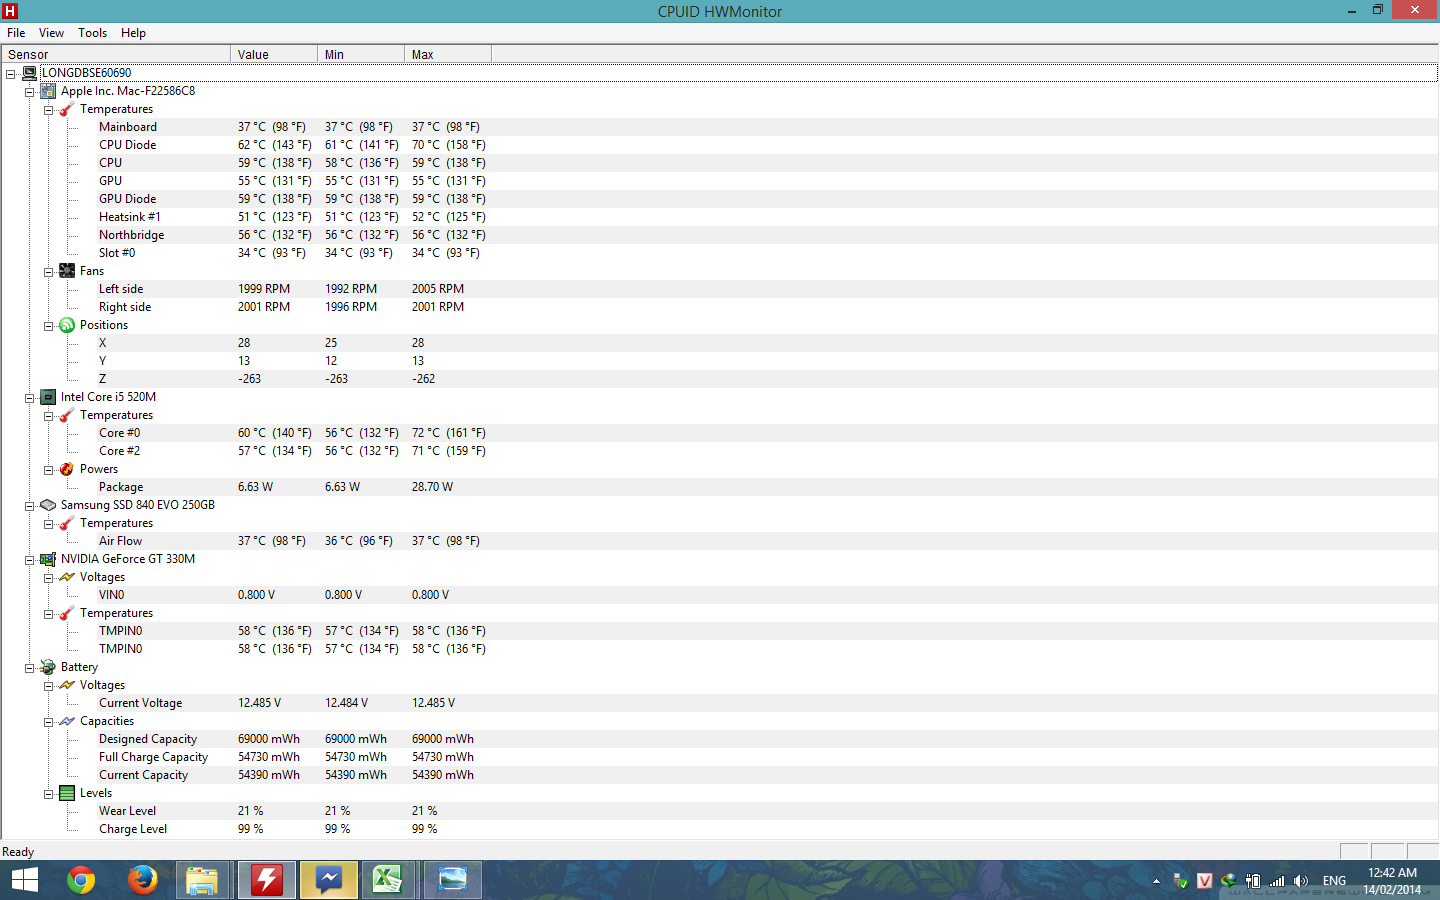Screen dimensions: 1440x900
Task: Click the thermometer icon under Samsung SSD
Action: (67, 523)
